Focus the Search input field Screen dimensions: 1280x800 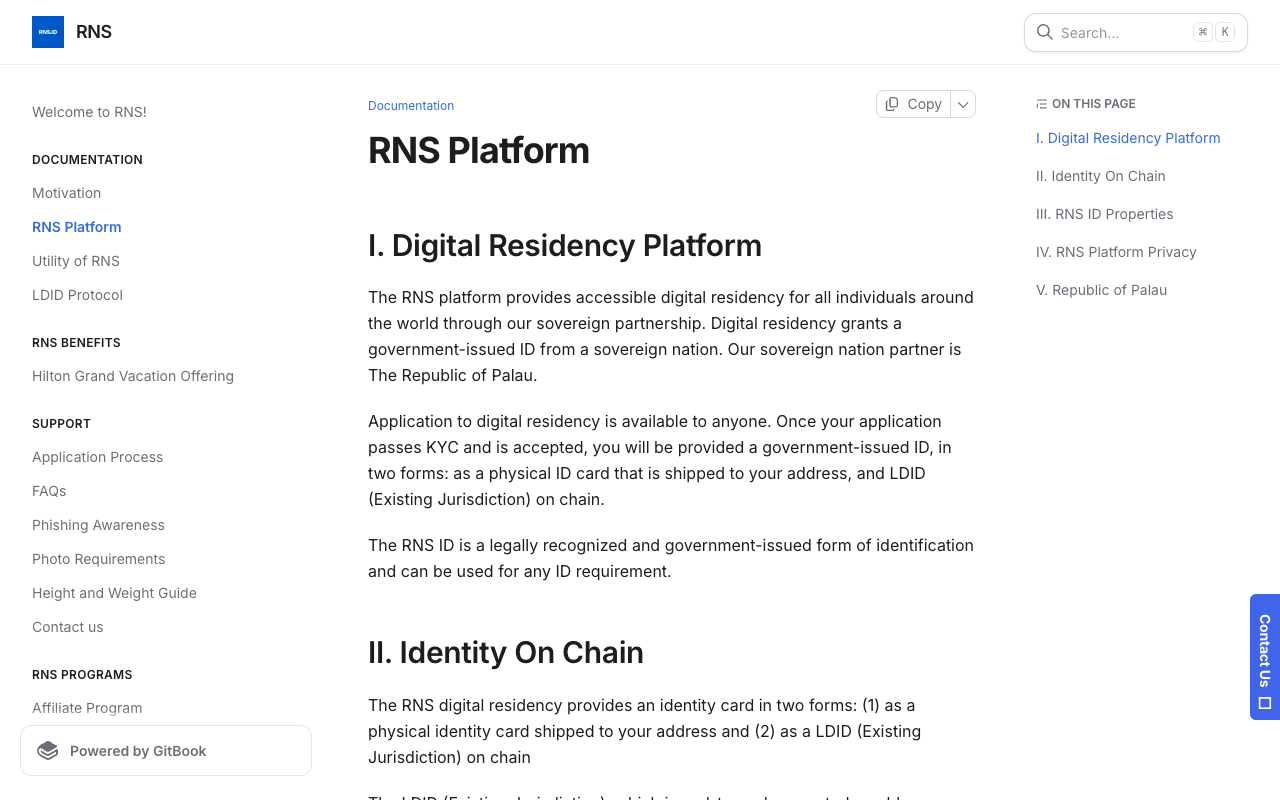tap(1136, 32)
